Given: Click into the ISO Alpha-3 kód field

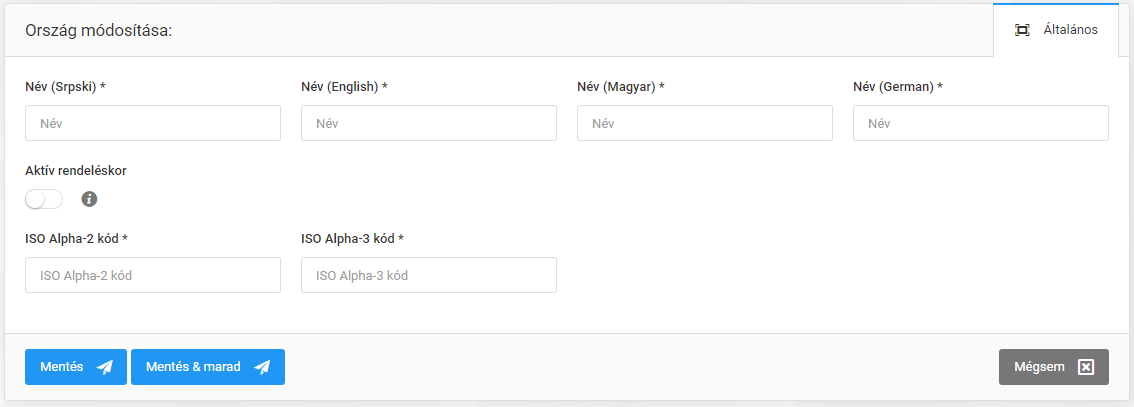Looking at the screenshot, I should tap(429, 275).
